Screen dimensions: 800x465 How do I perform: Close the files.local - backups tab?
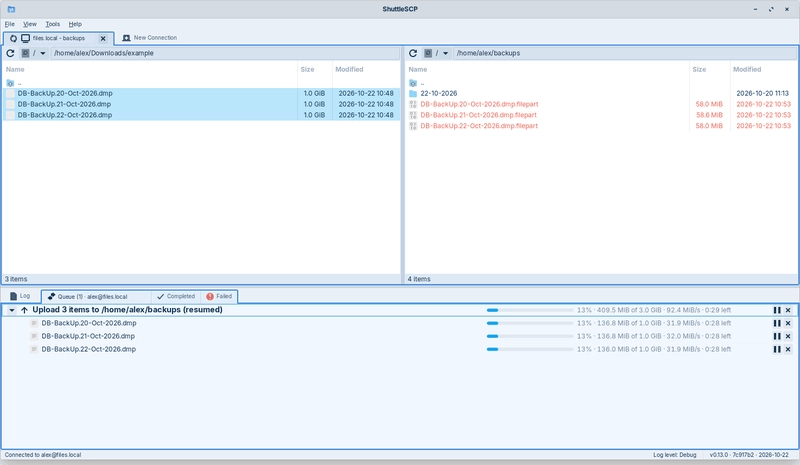tap(103, 38)
